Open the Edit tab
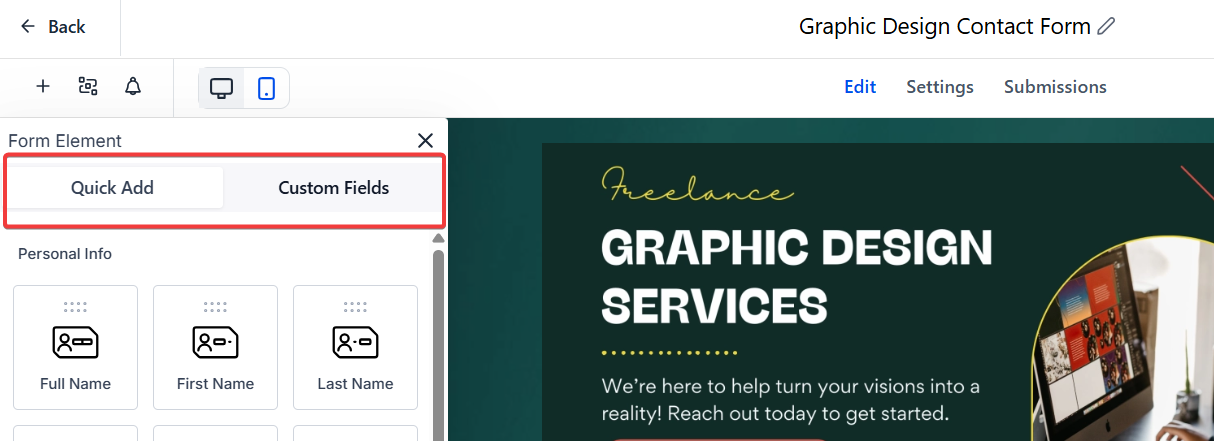1214x441 pixels. pyautogui.click(x=860, y=87)
